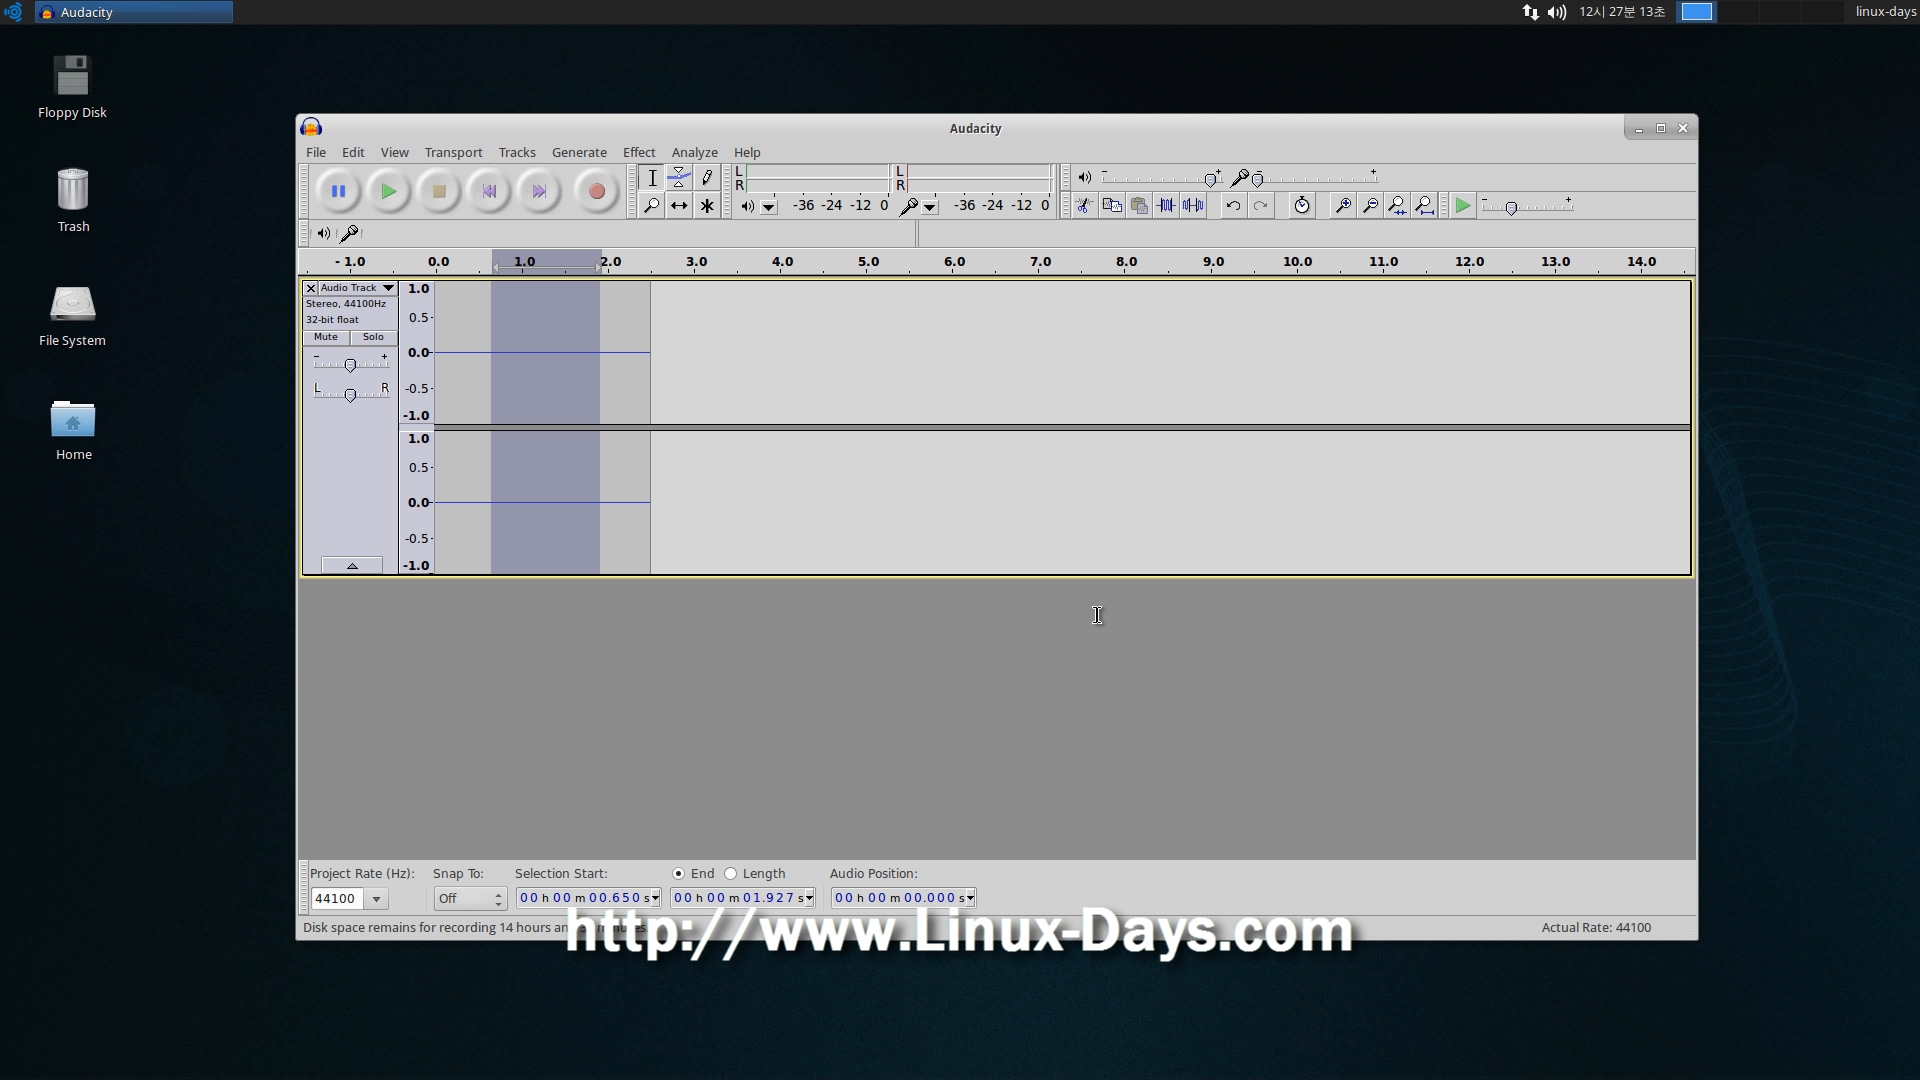The image size is (1920, 1080).
Task: Open the Edit menu
Action: coord(353,153)
